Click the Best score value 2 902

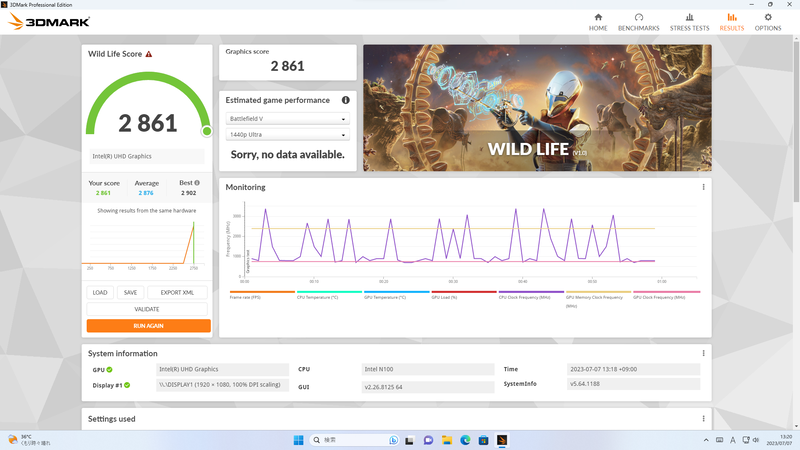coord(188,193)
